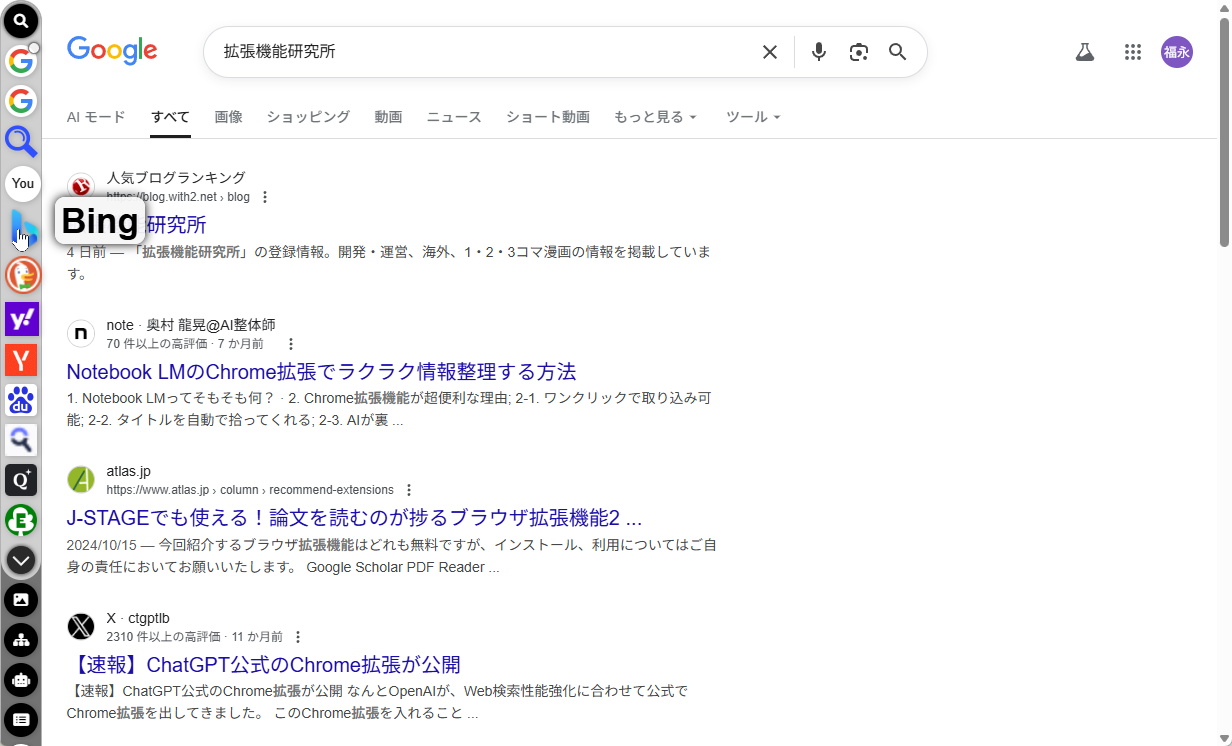Click the X favicon on the fourth result

point(81,627)
